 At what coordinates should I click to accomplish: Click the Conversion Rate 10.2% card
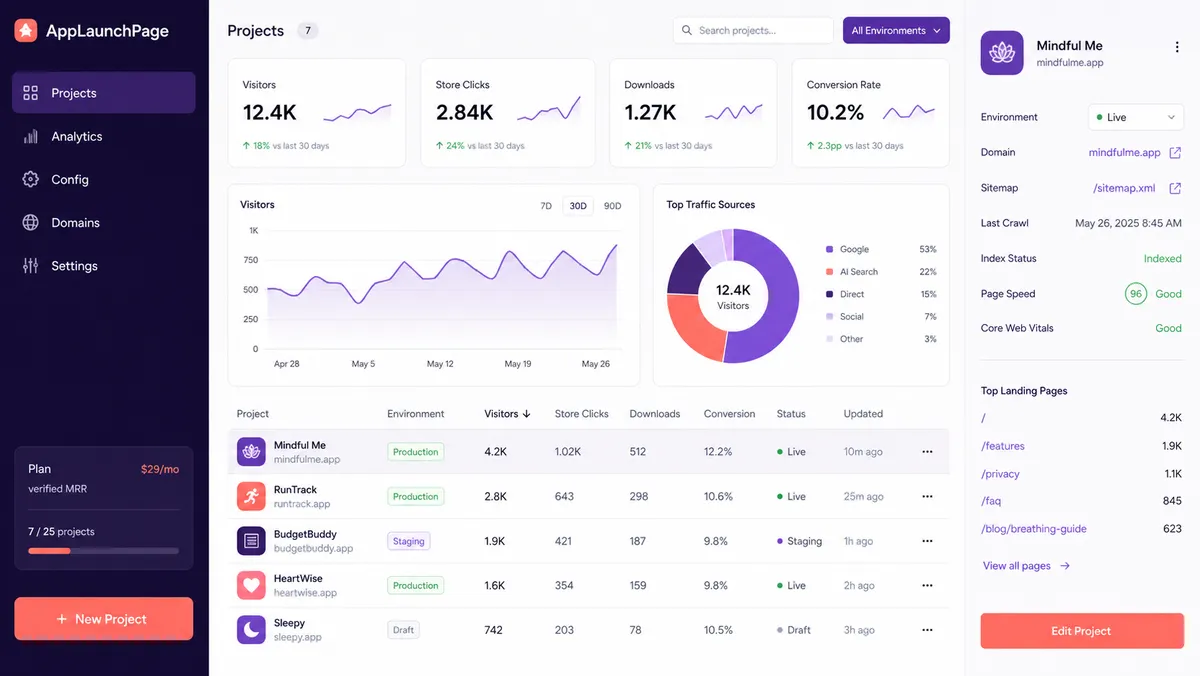[x=870, y=113]
